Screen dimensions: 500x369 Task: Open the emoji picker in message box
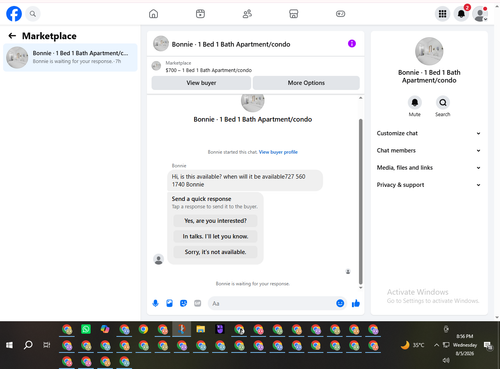340,303
